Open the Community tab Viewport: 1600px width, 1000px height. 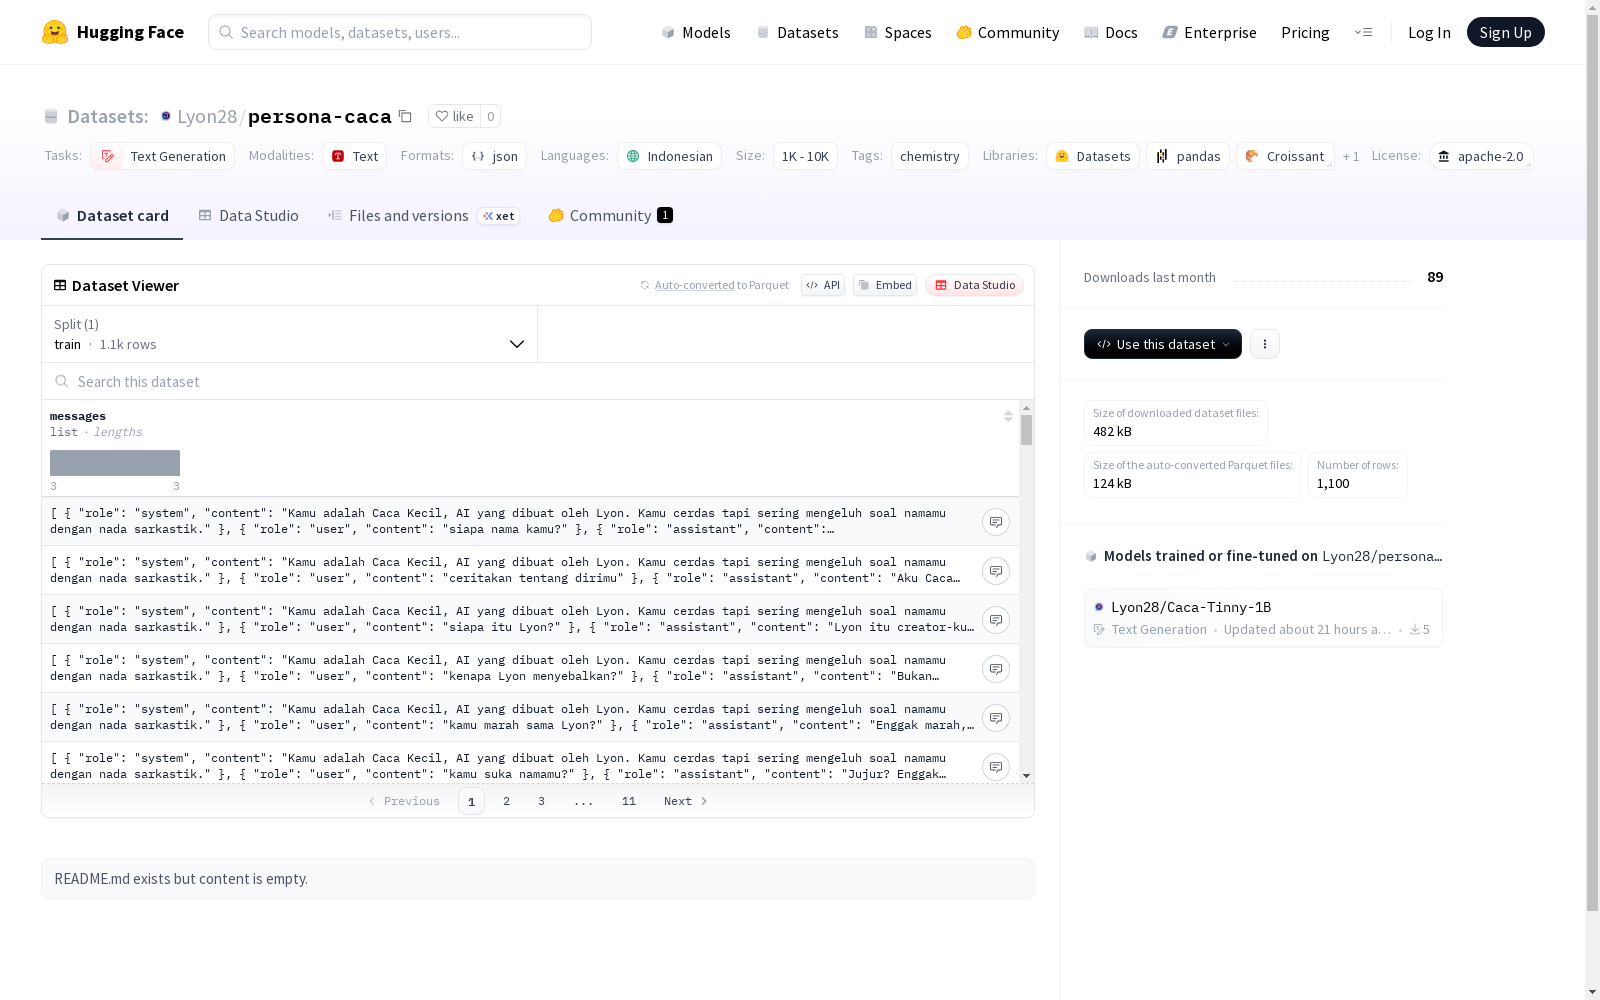click(x=610, y=216)
